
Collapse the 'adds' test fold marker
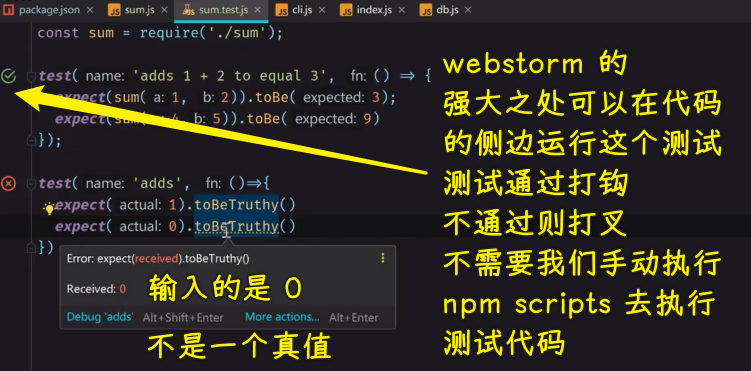tap(31, 183)
